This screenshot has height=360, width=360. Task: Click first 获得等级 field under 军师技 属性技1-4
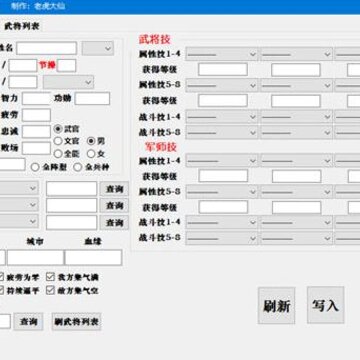(223, 176)
